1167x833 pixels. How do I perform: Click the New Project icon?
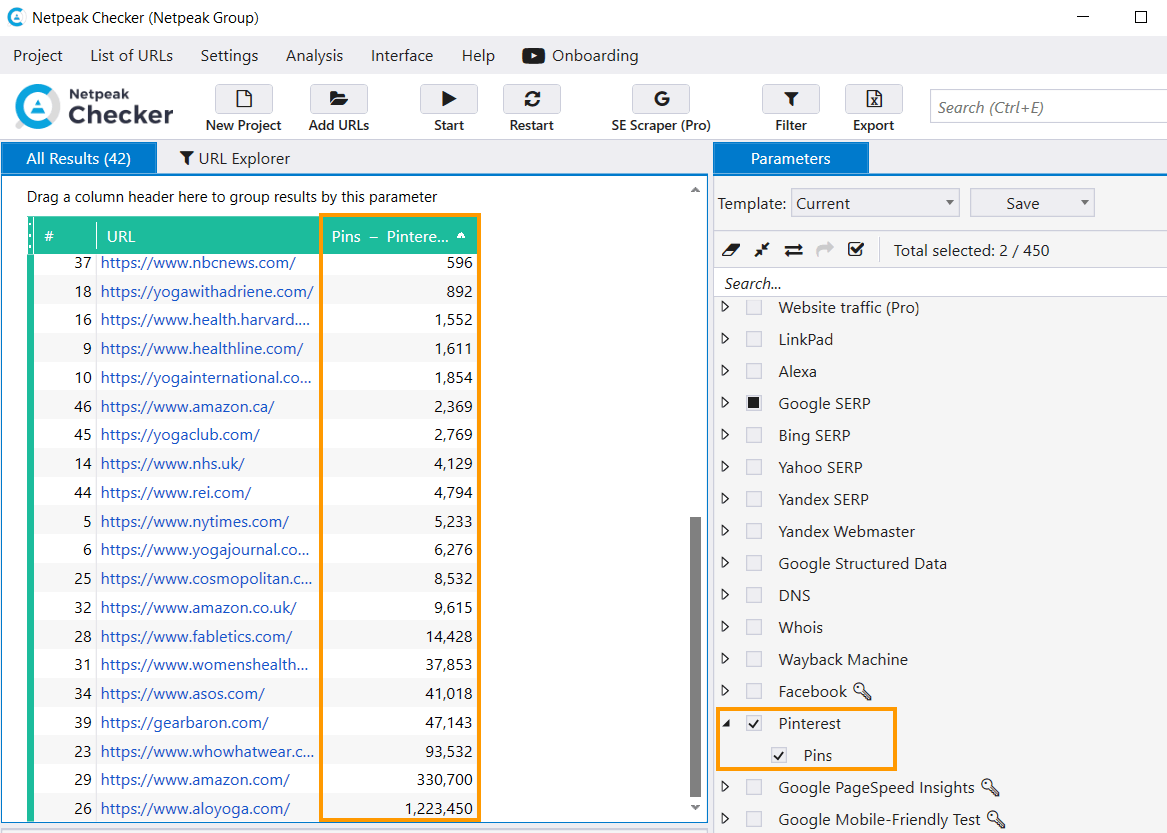coord(243,99)
